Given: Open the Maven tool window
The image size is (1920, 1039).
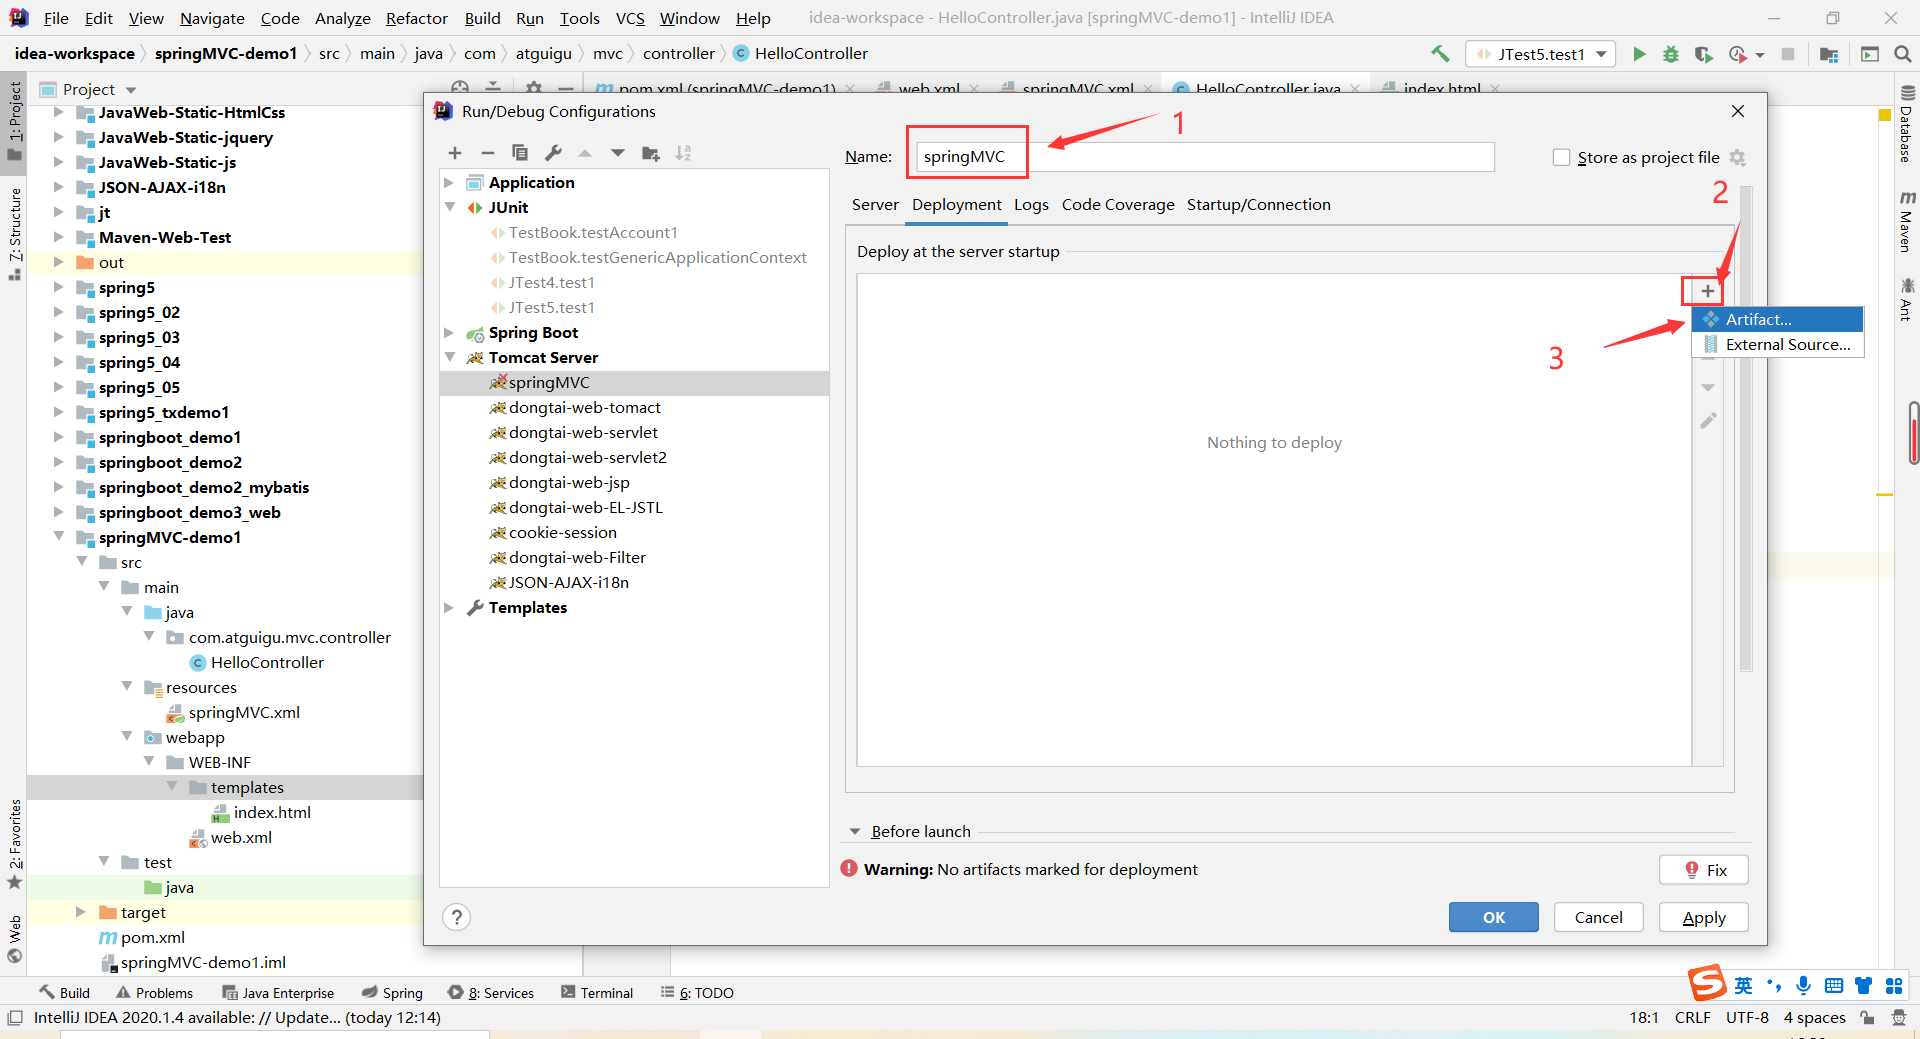Looking at the screenshot, I should click(x=1906, y=221).
